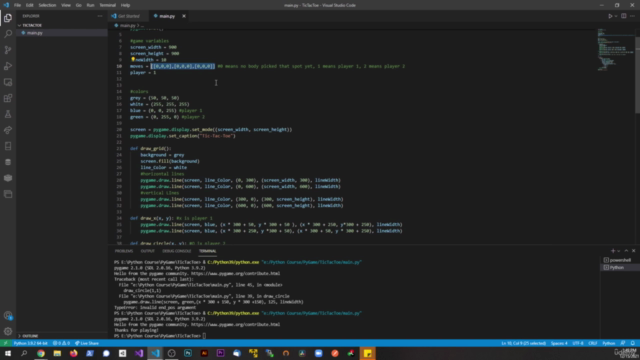Maximize the panel with the up chevron
Image resolution: width=640 pixels, height=360 pixels.
[626, 251]
